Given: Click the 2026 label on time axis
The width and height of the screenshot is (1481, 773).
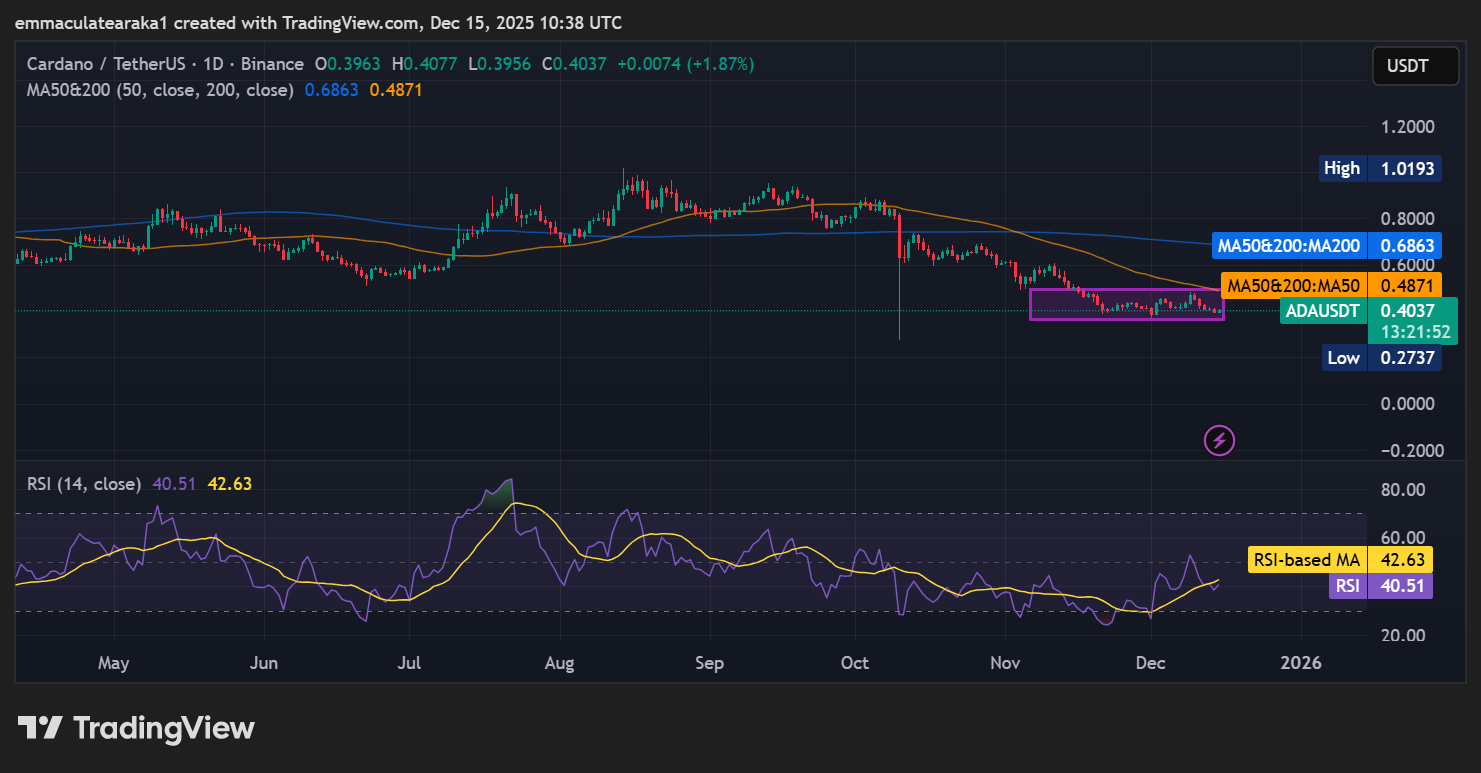Looking at the screenshot, I should [1301, 663].
